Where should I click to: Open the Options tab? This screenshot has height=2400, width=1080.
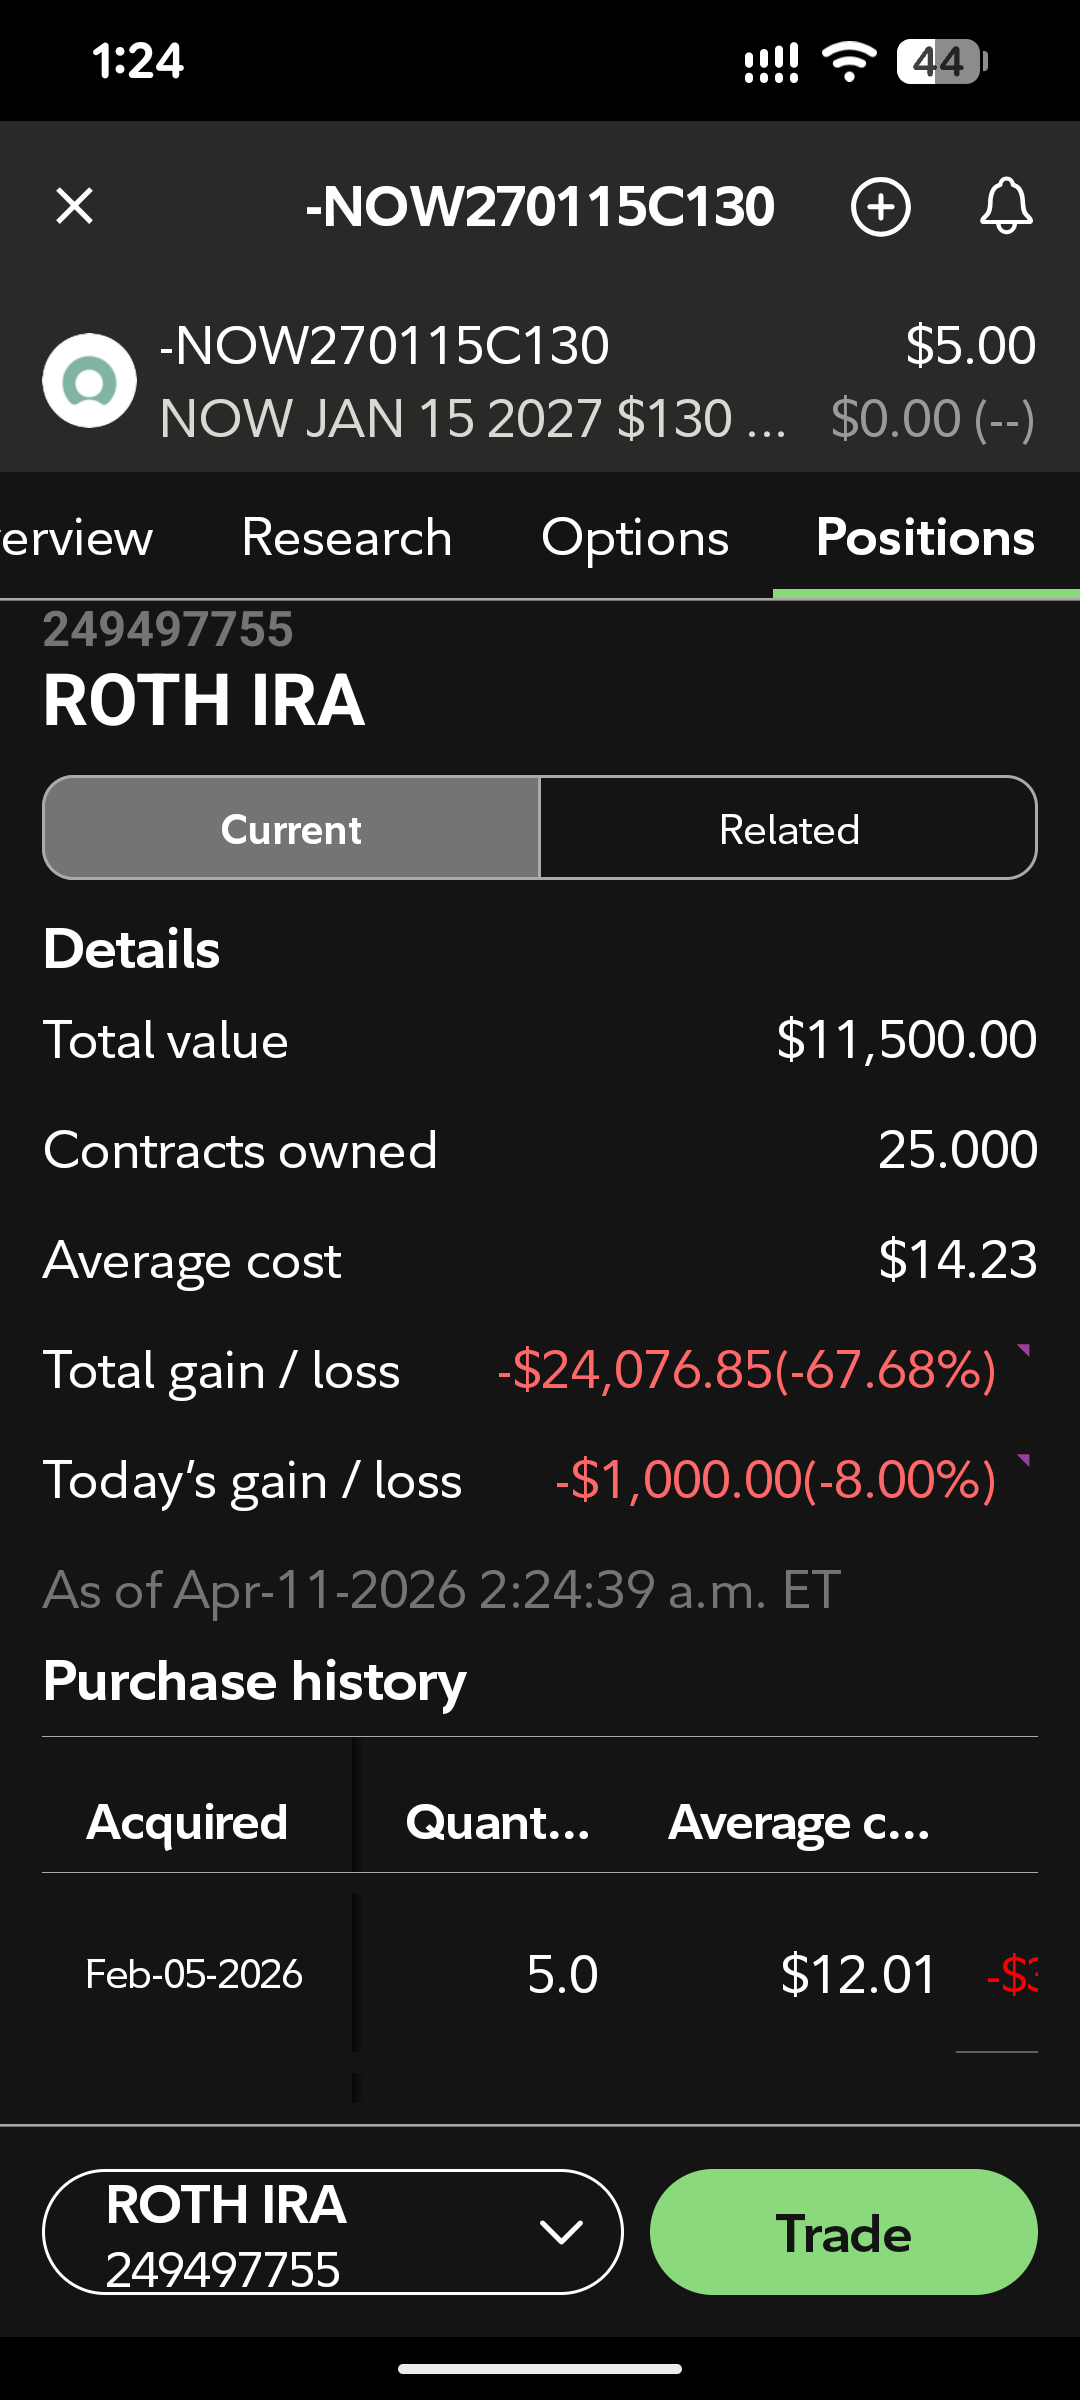[635, 538]
